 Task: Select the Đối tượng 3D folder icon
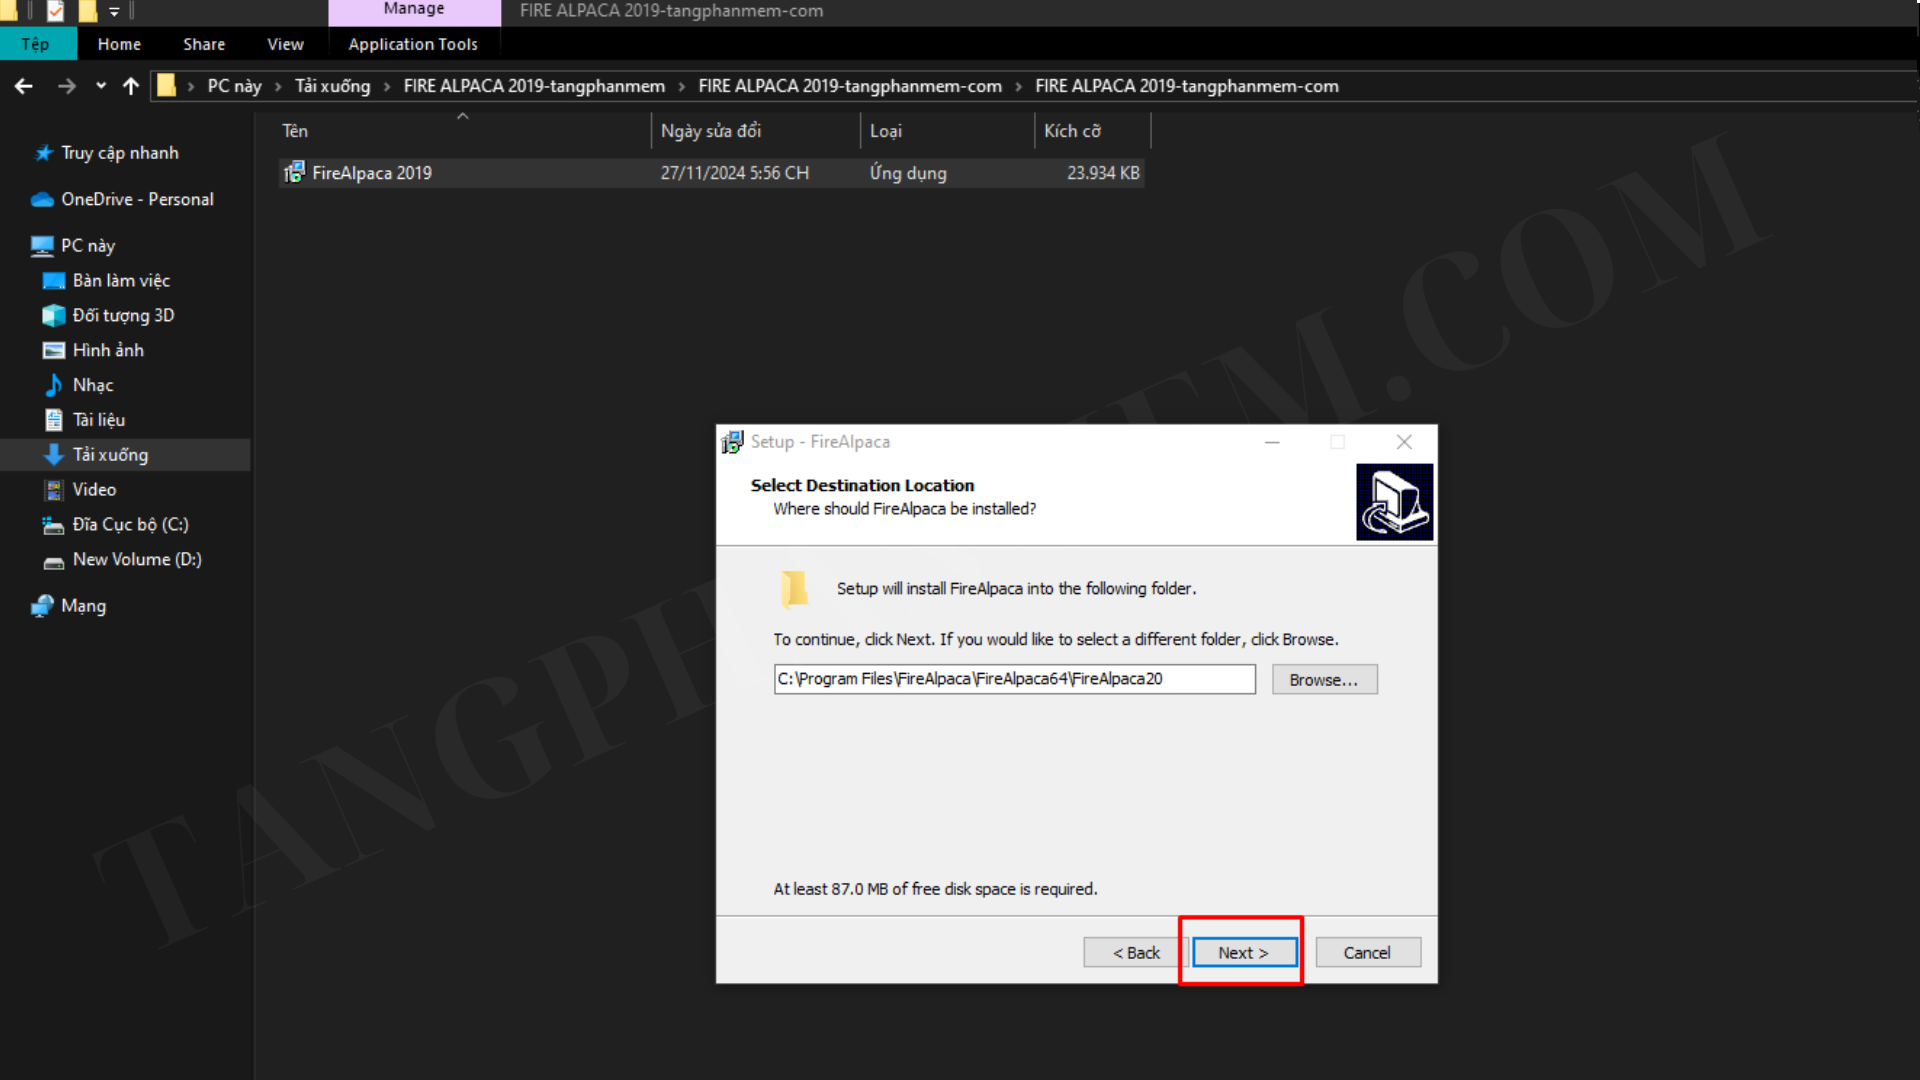point(54,316)
